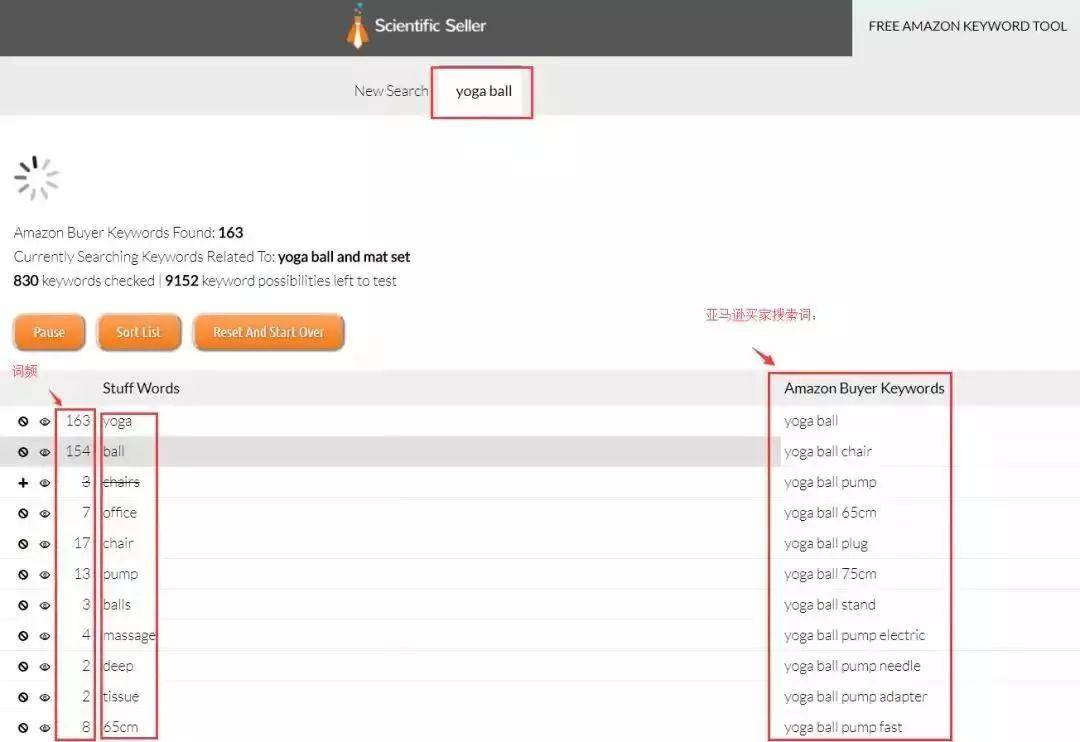Image resolution: width=1080 pixels, height=742 pixels.
Task: Click the frequency count 17
Action: [82, 544]
